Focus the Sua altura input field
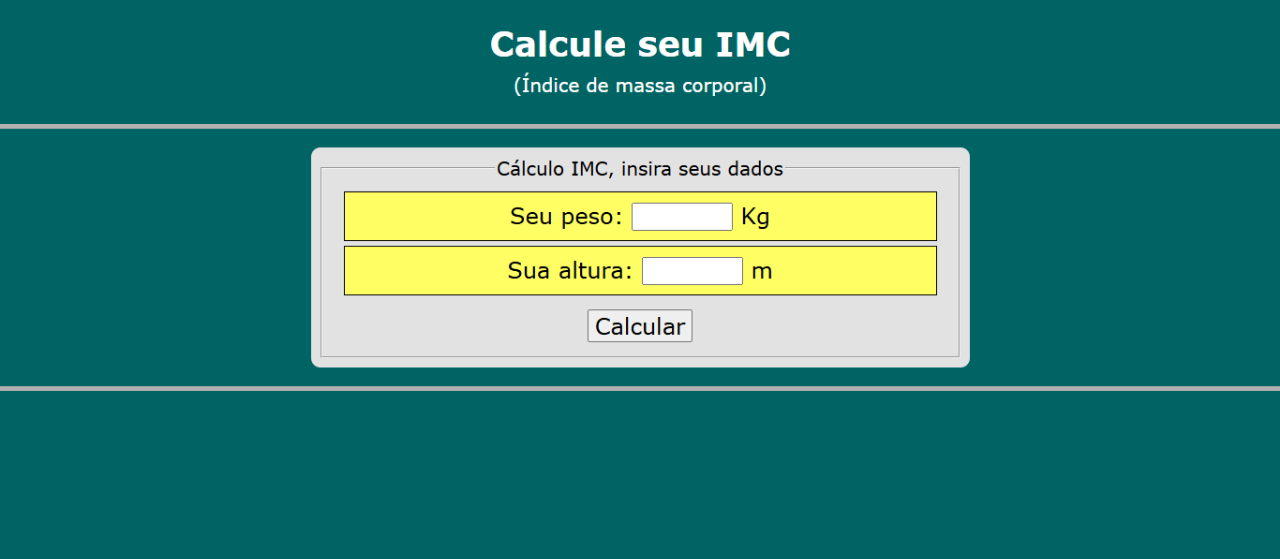Viewport: 1280px width, 559px height. [692, 271]
